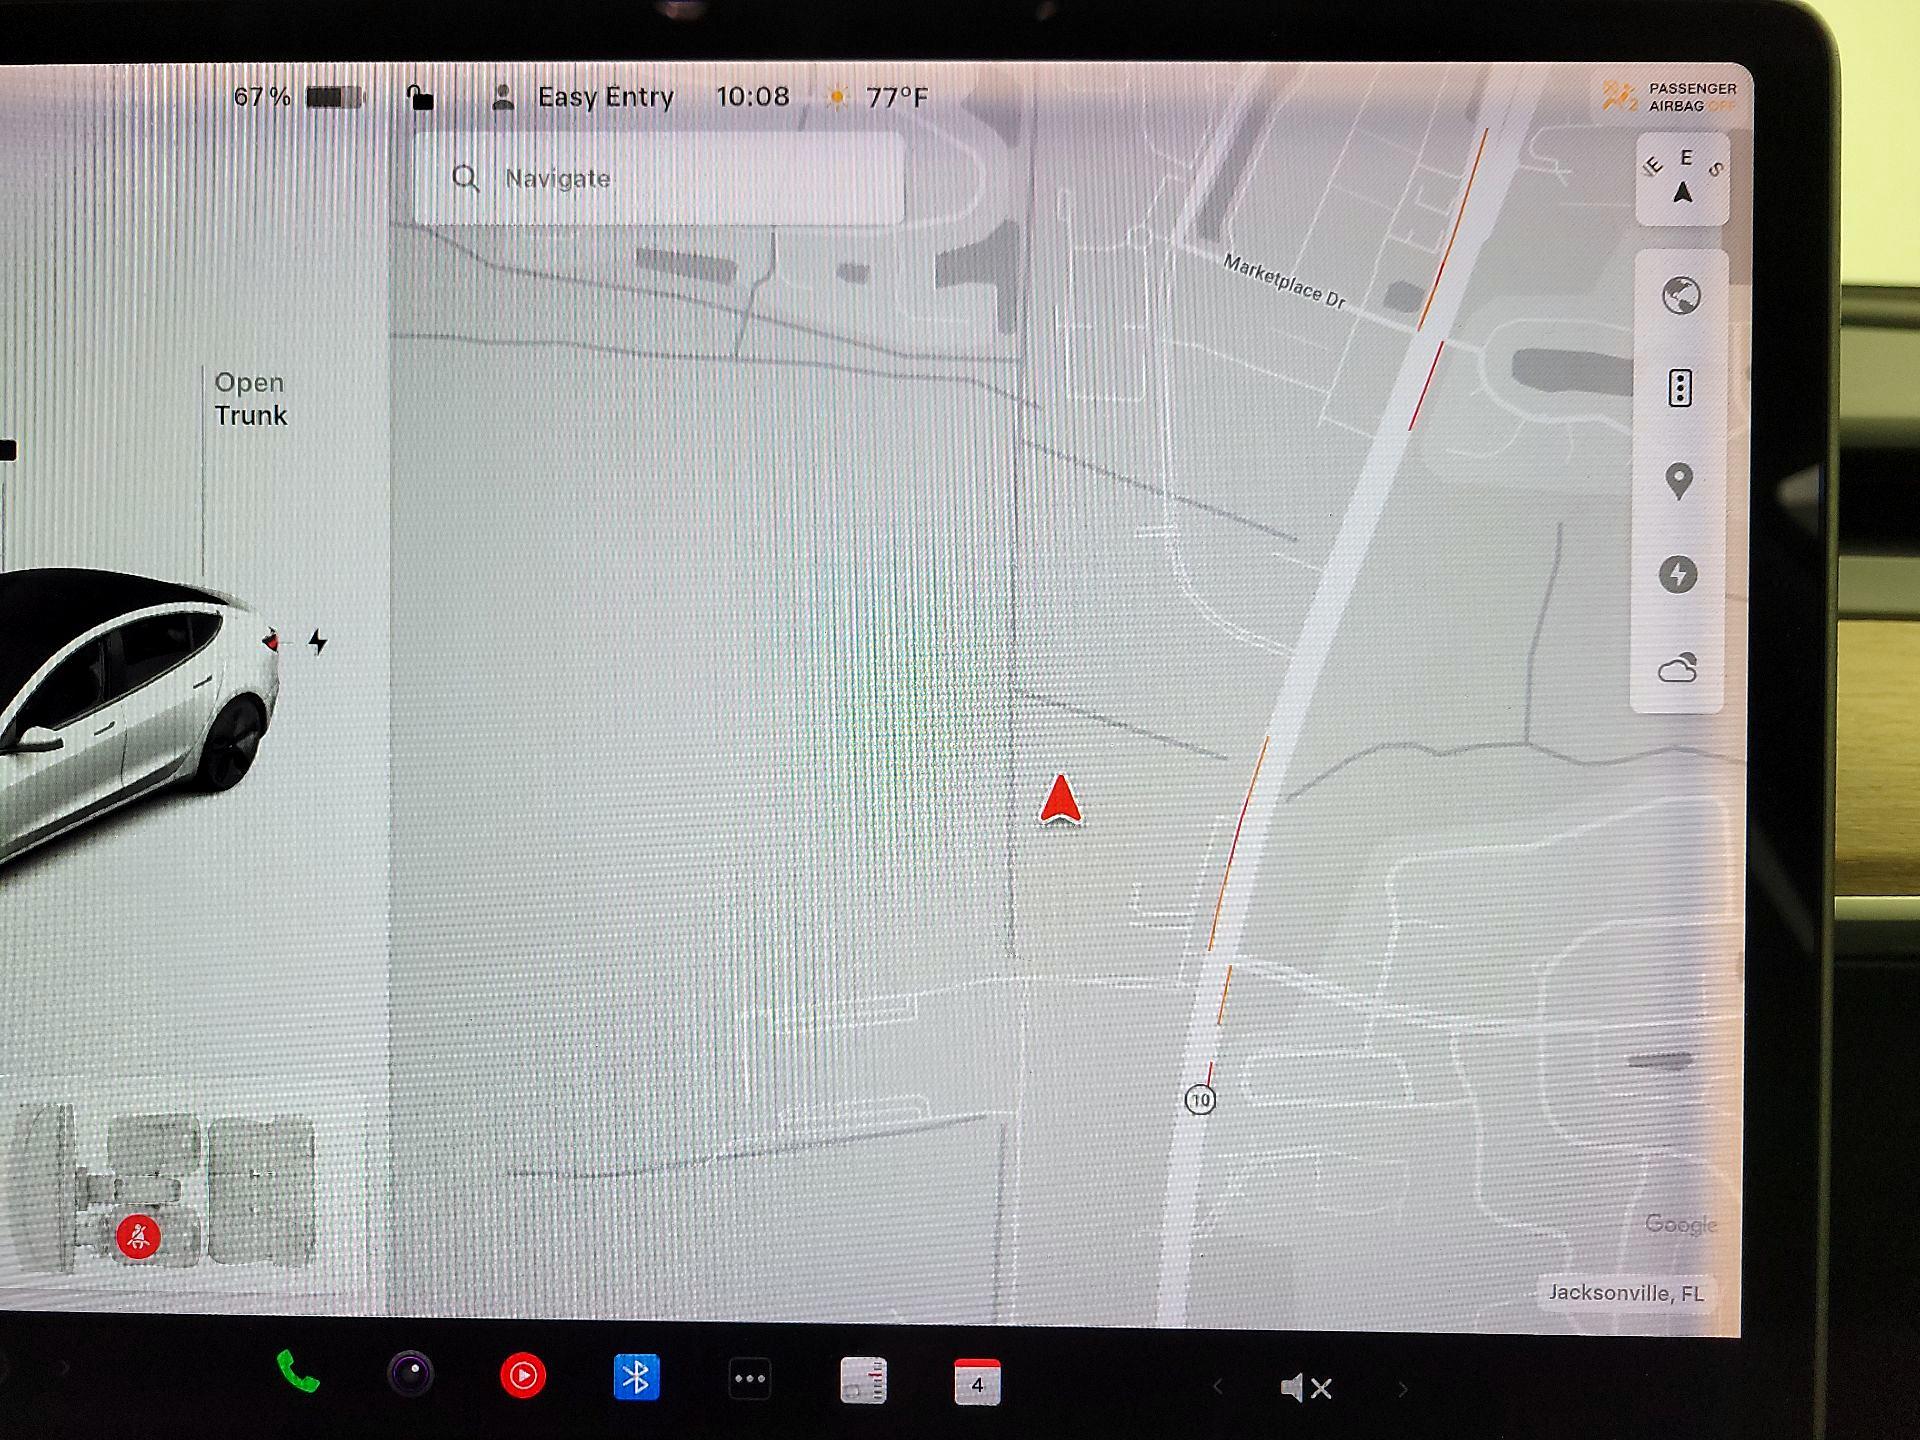Tap the battery percentage indicator
Screen dimensions: 1920x1440
[x=298, y=96]
